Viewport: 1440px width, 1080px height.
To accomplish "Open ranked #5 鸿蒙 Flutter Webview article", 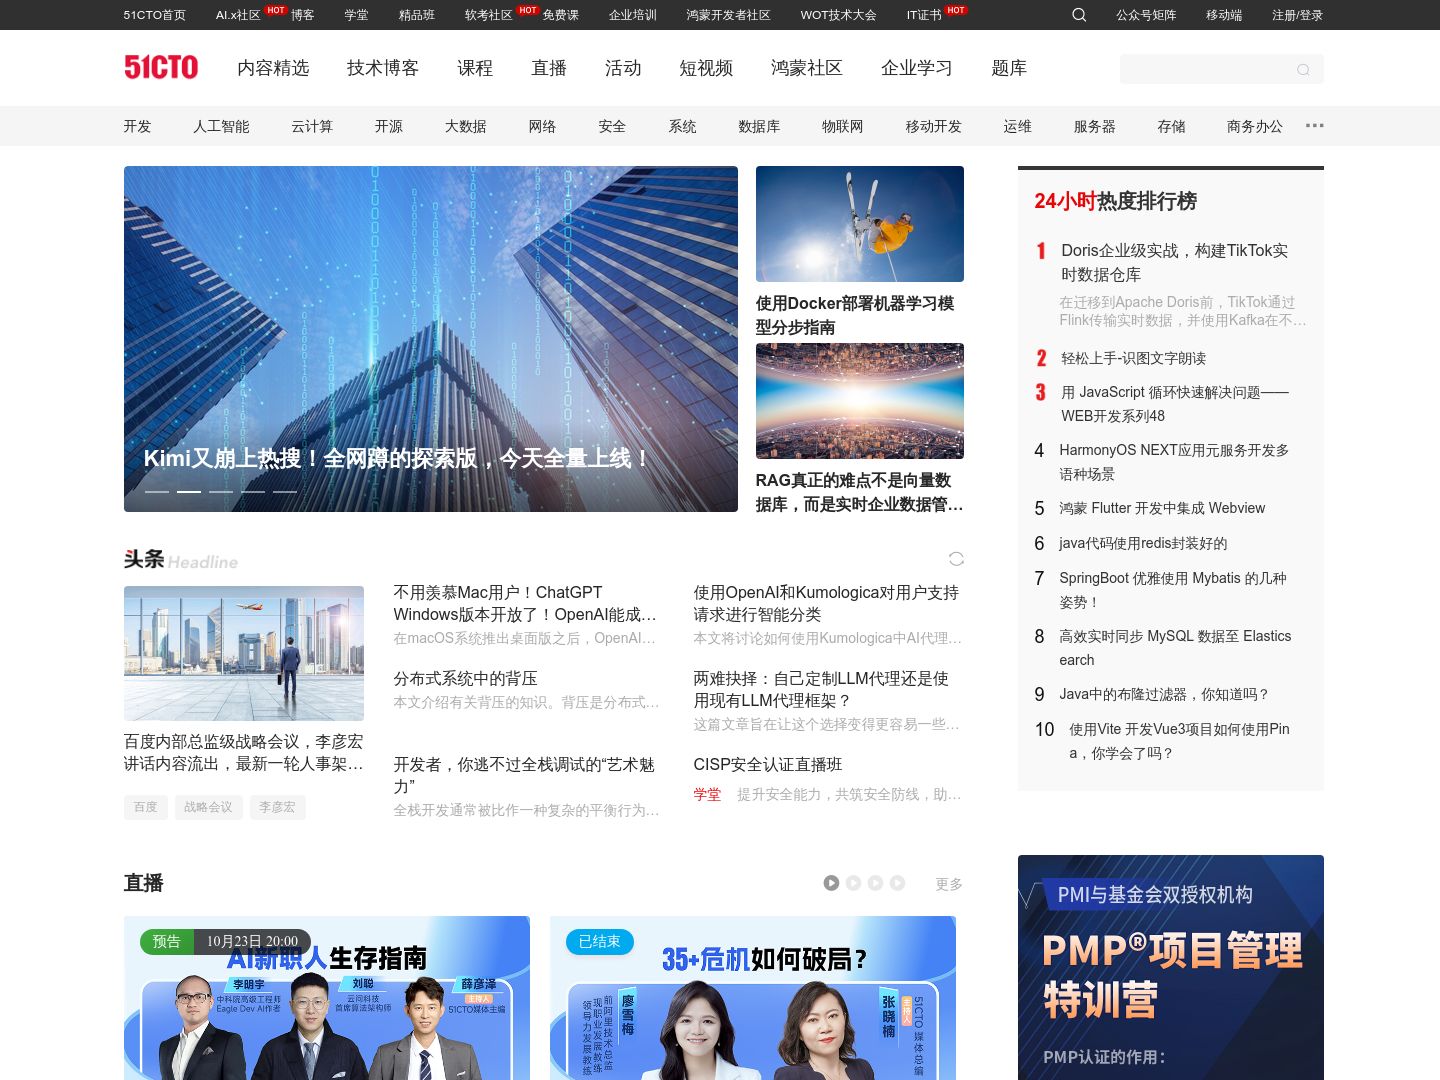I will click(1162, 508).
